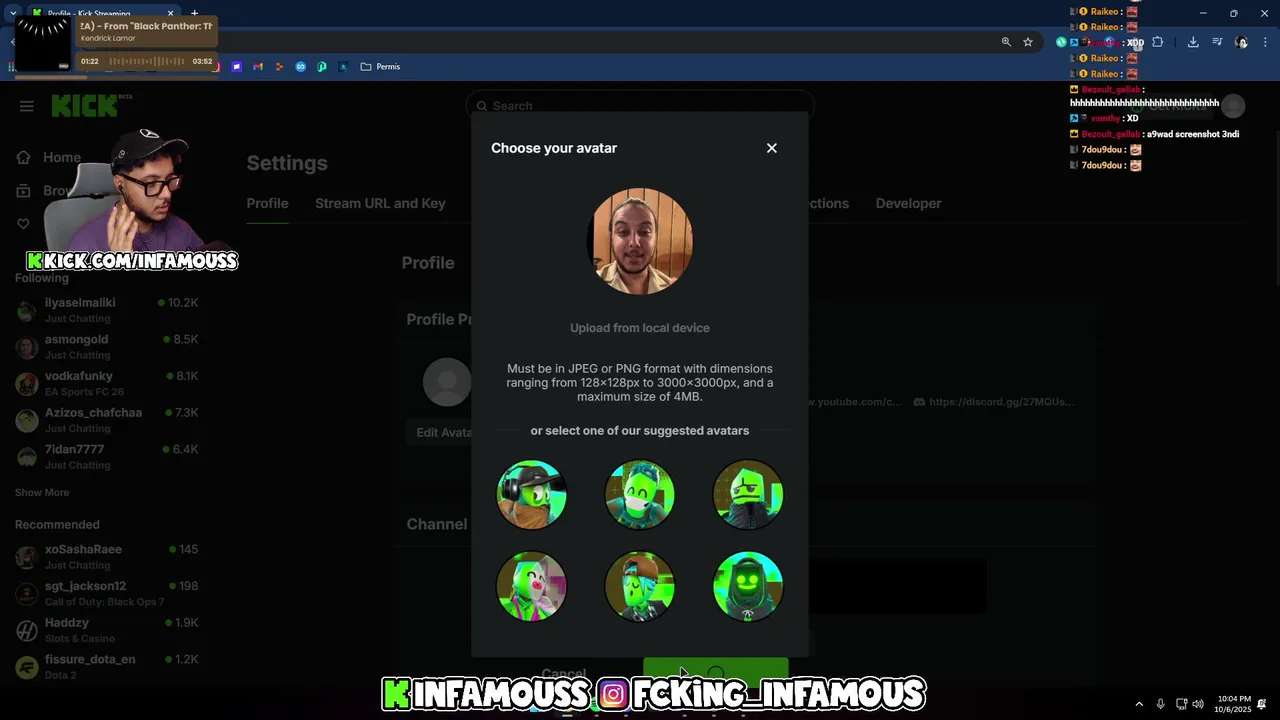Viewport: 1280px width, 720px height.
Task: Open the notifications bell in taskbar
Action: [1262, 704]
